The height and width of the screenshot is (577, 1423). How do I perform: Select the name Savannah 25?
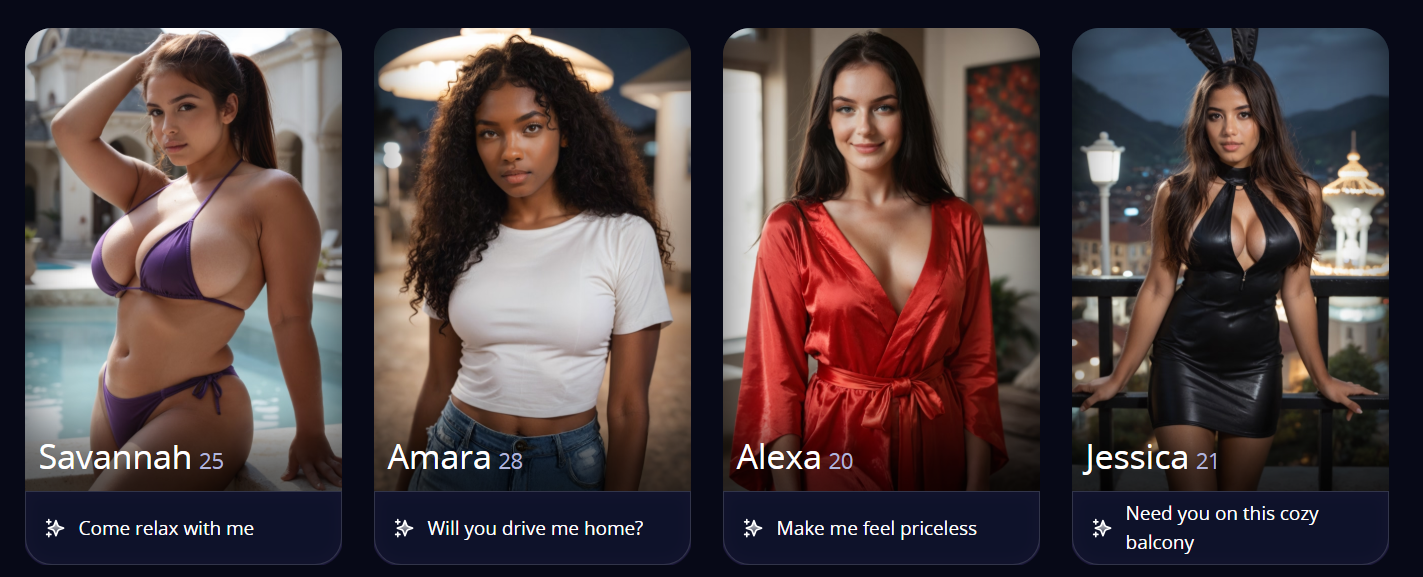131,457
